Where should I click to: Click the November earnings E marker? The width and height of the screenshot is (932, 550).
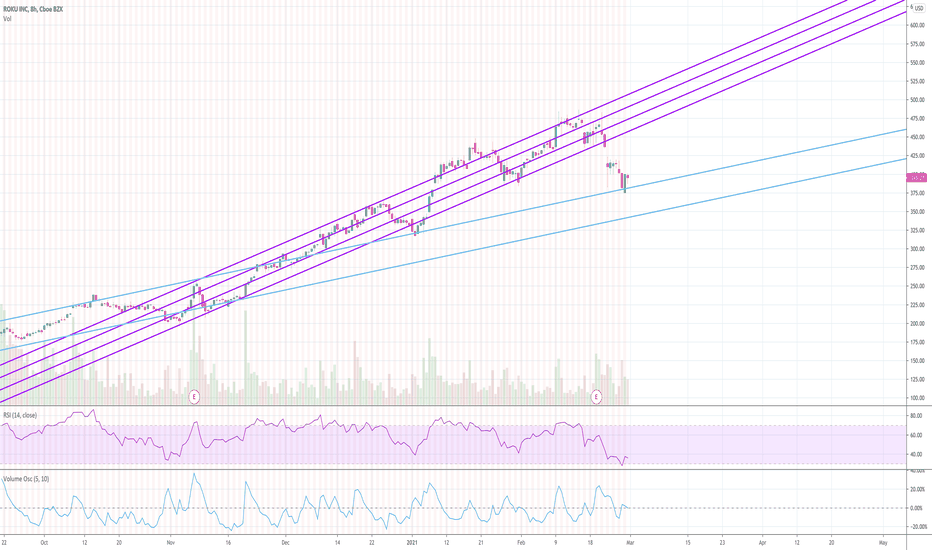194,396
